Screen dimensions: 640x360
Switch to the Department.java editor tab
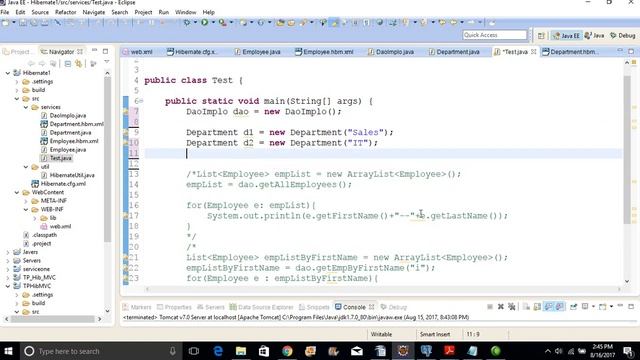(454, 52)
